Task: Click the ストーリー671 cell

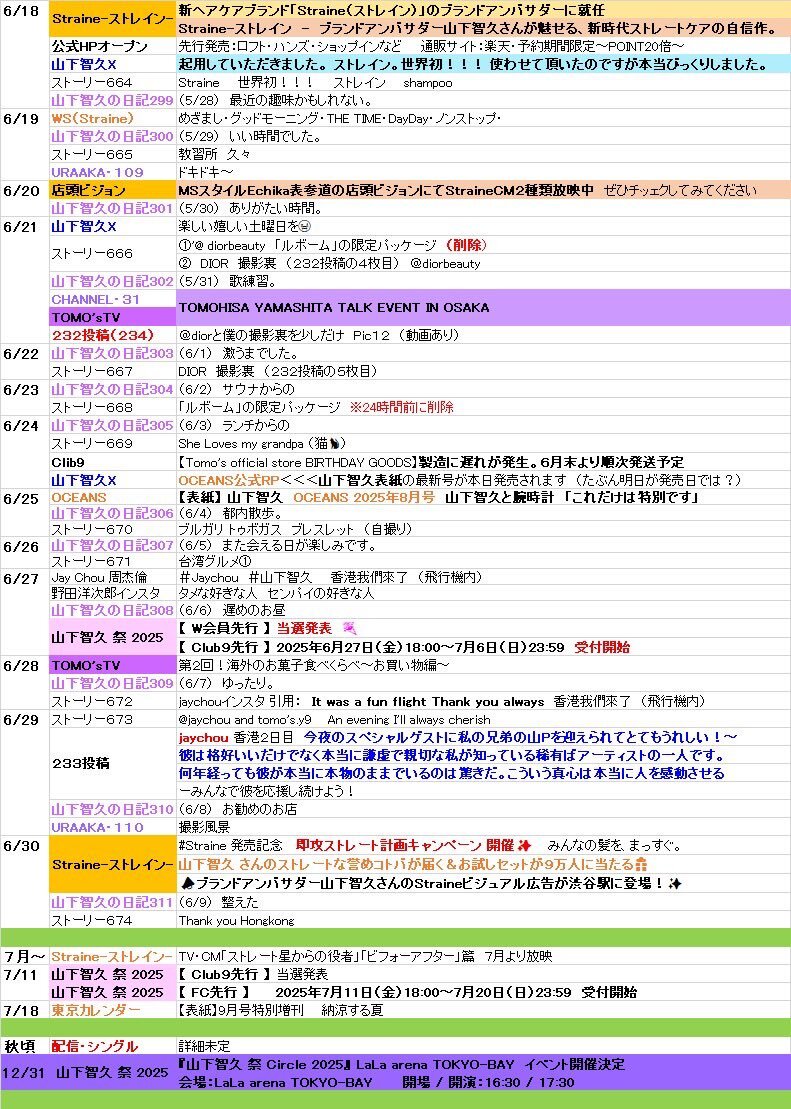Action: tap(112, 562)
